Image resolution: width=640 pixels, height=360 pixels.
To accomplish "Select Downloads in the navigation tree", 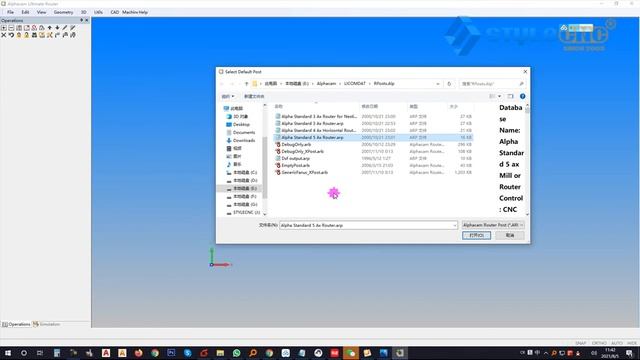I will (x=244, y=140).
